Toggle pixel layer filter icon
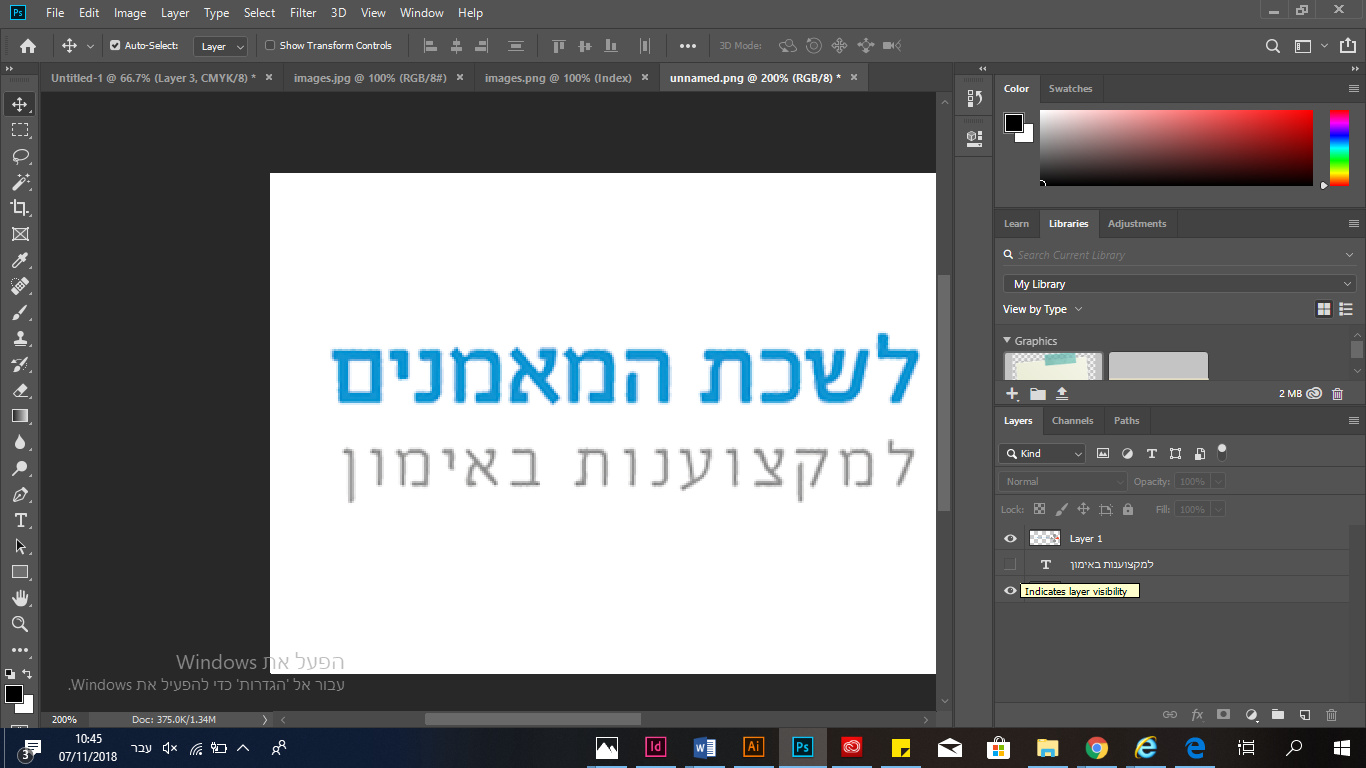 tap(1103, 454)
